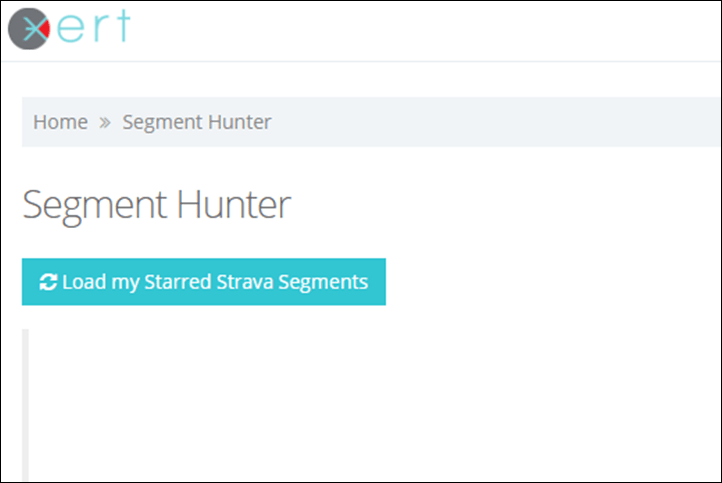
Task: Click the gray vertical bar below button
Action: pos(25,404)
